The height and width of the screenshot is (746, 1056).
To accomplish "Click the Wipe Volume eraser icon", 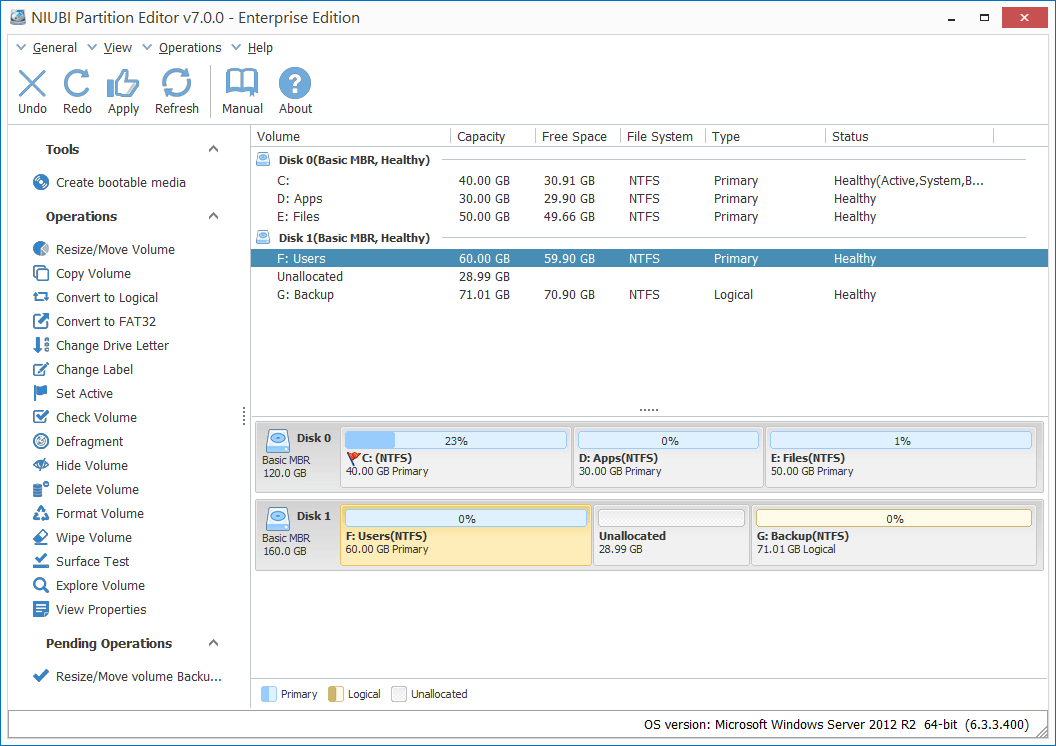I will pyautogui.click(x=41, y=537).
